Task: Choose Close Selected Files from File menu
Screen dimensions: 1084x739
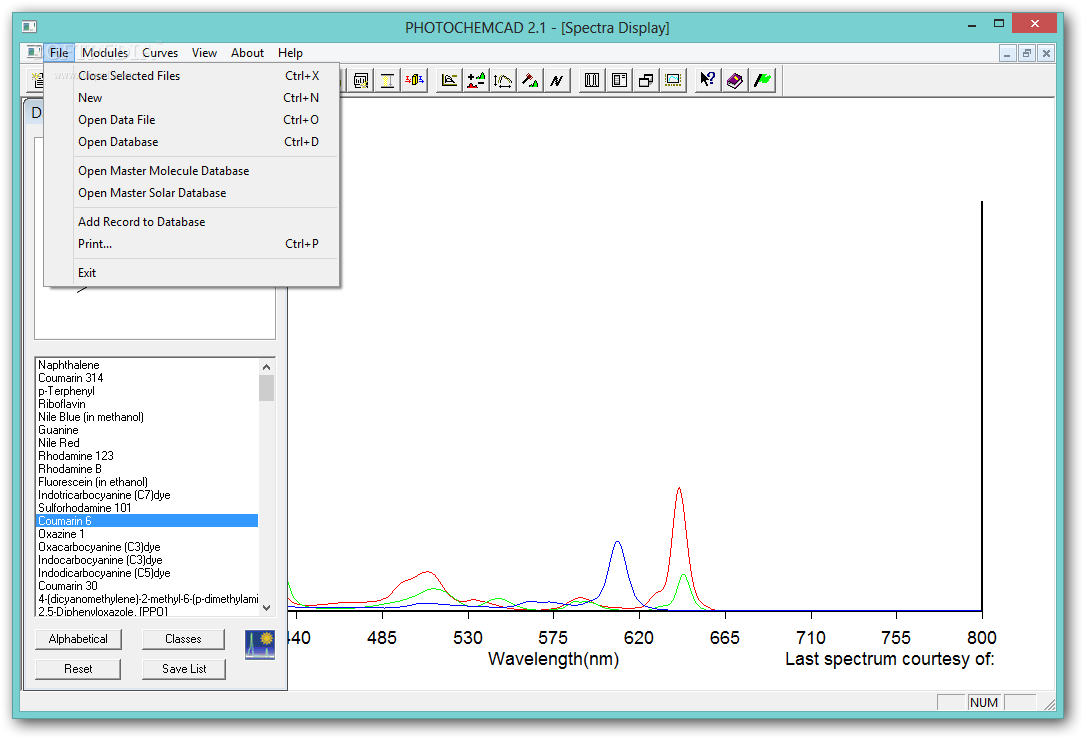Action: coord(191,76)
